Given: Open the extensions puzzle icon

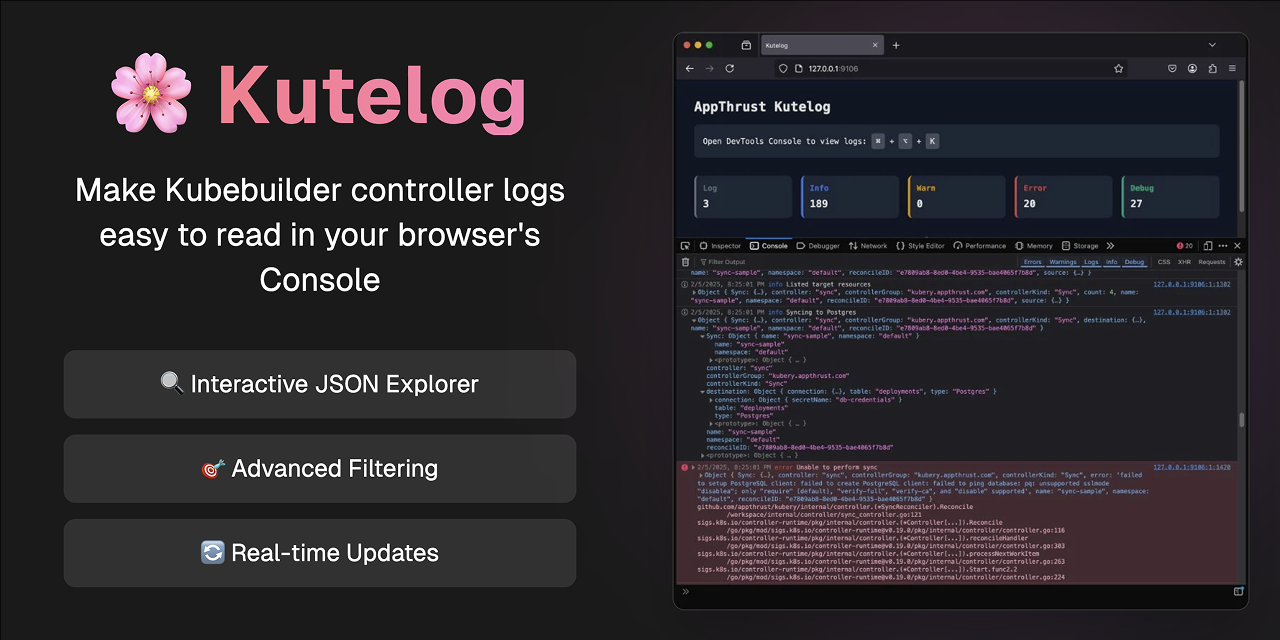Looking at the screenshot, I should [x=1213, y=68].
